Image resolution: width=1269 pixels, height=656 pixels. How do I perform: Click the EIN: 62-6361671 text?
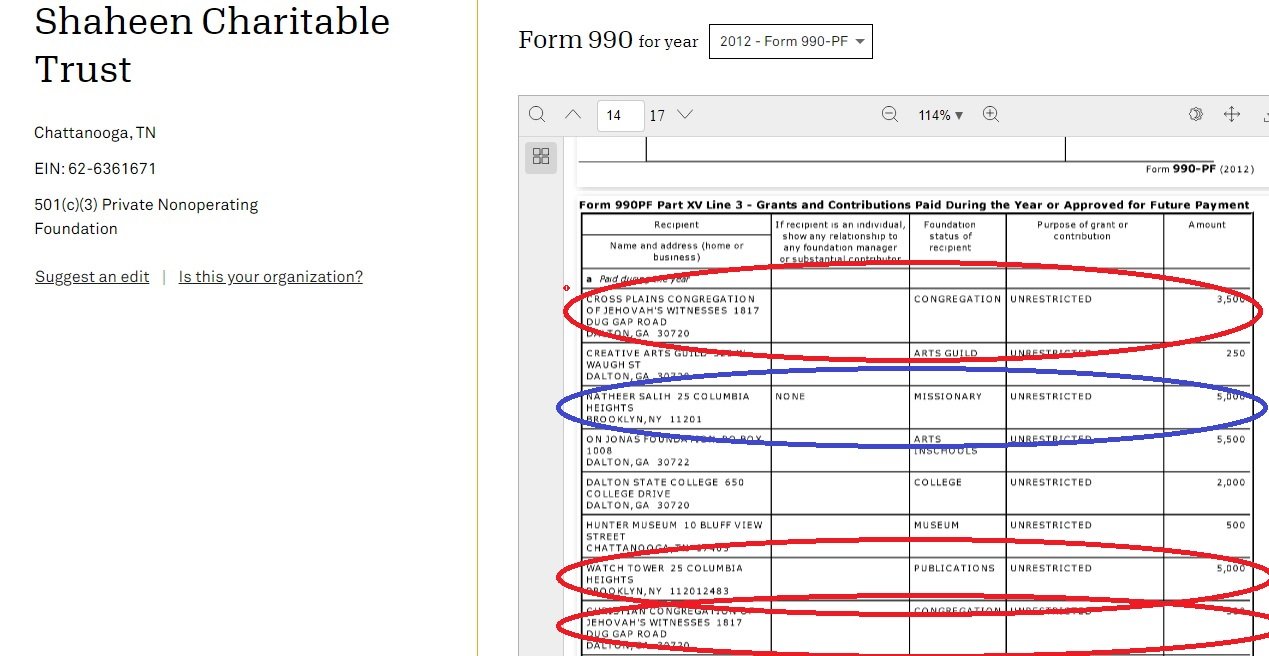[x=95, y=169]
